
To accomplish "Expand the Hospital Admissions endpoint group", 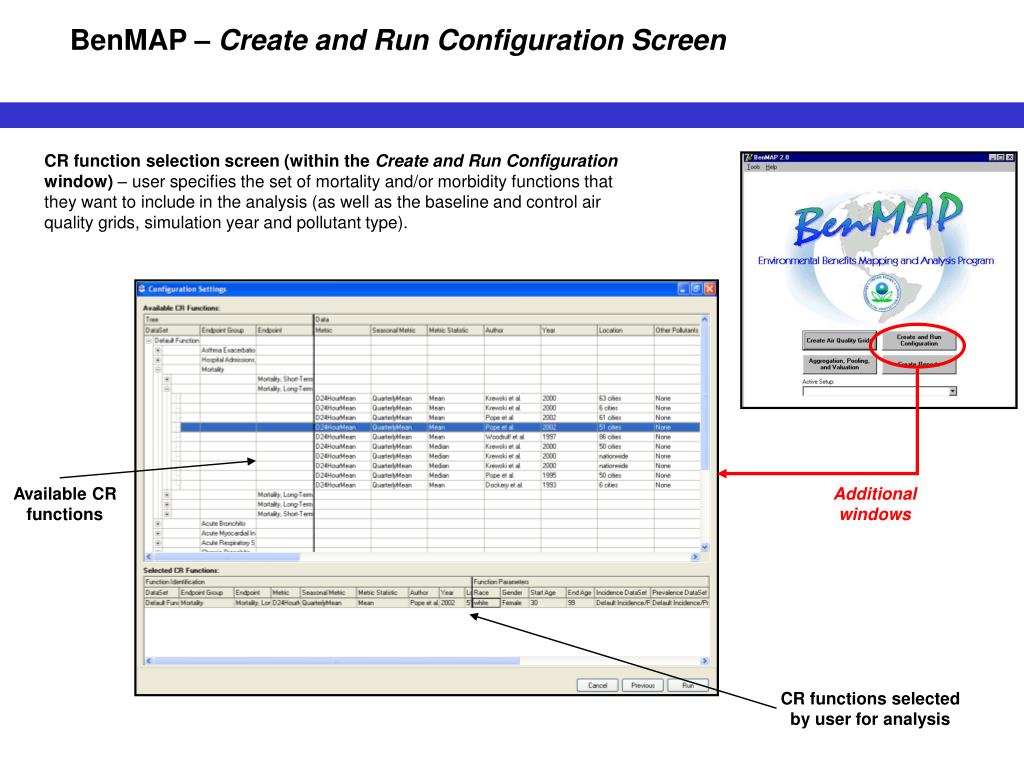I will click(x=157, y=360).
